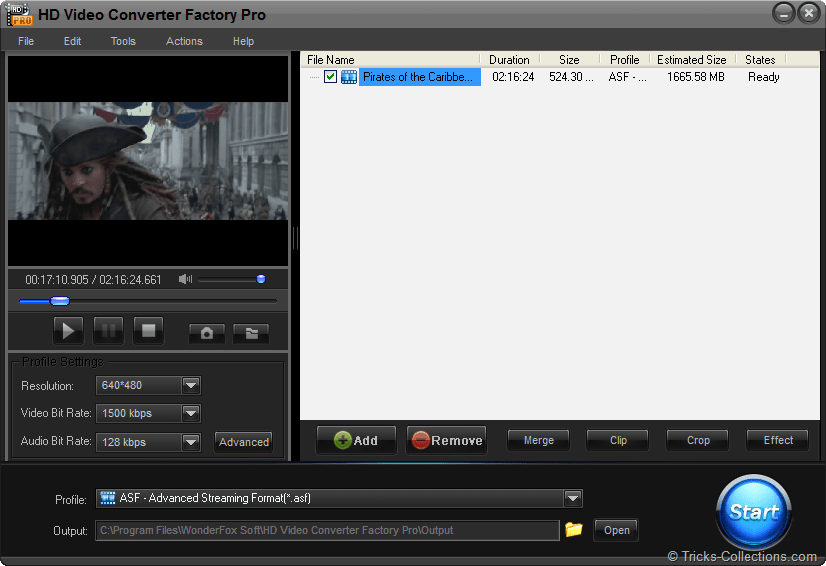Screen dimensions: 826x566
Task: Click the 1665.58 MB estimated size cell
Action: pos(696,77)
